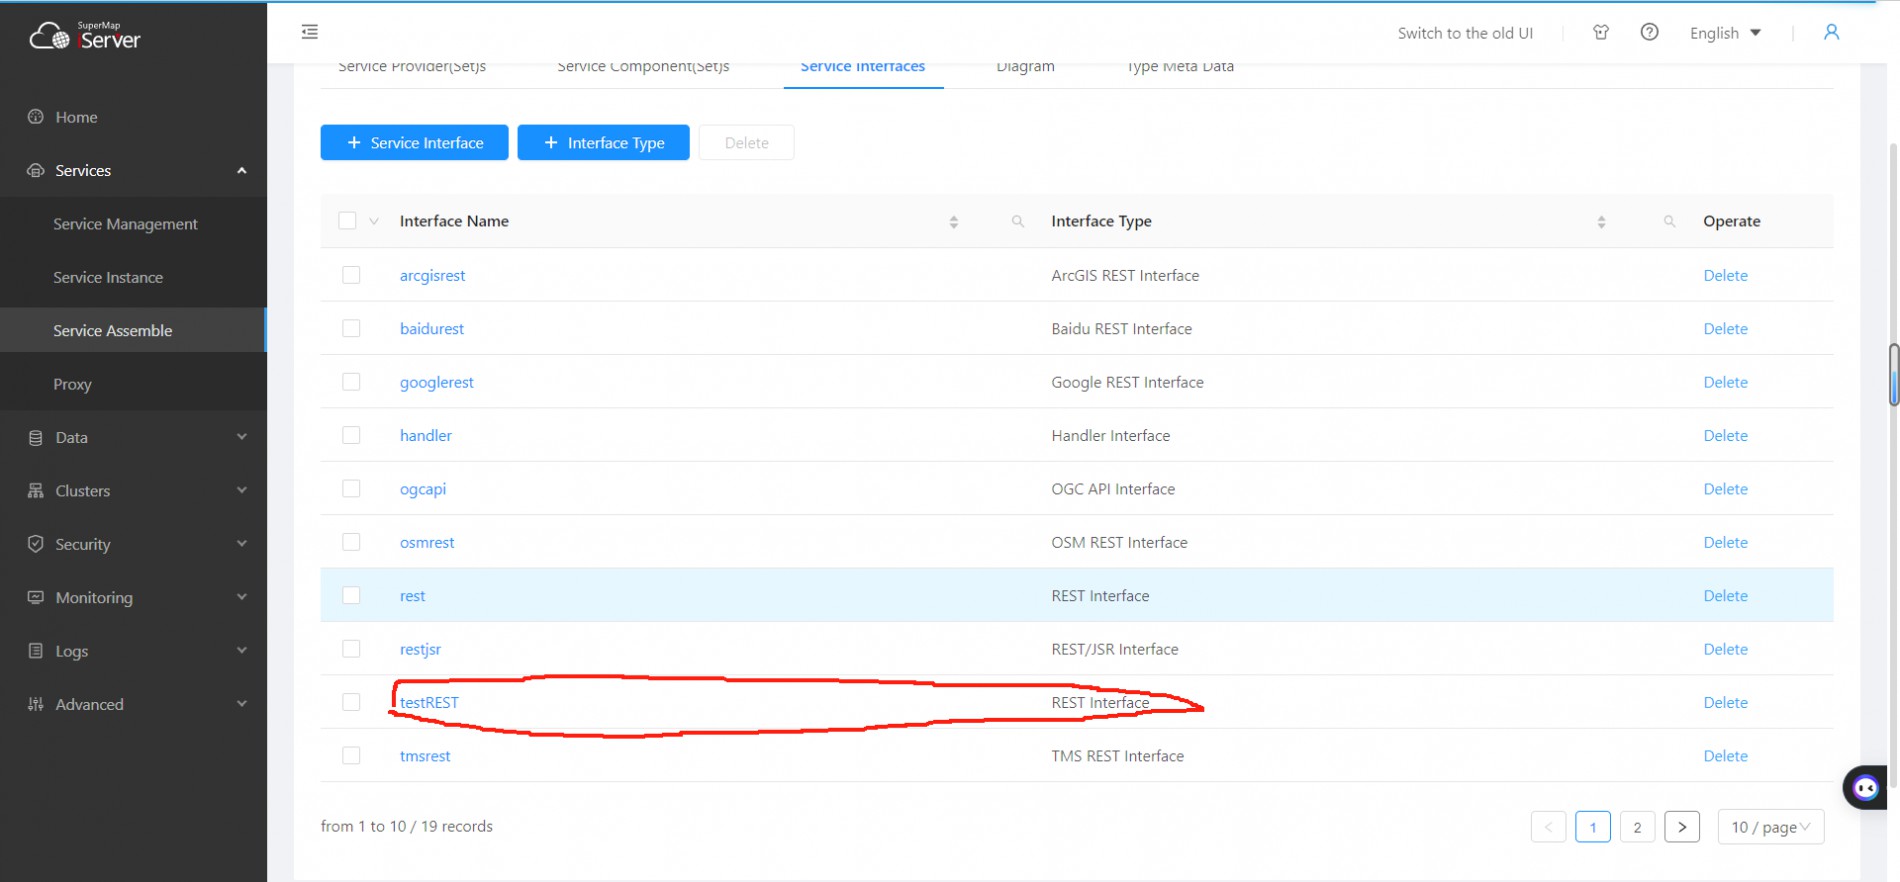Click the SuperMap iServer logo
Screen dimensions: 1900x882
85,36
